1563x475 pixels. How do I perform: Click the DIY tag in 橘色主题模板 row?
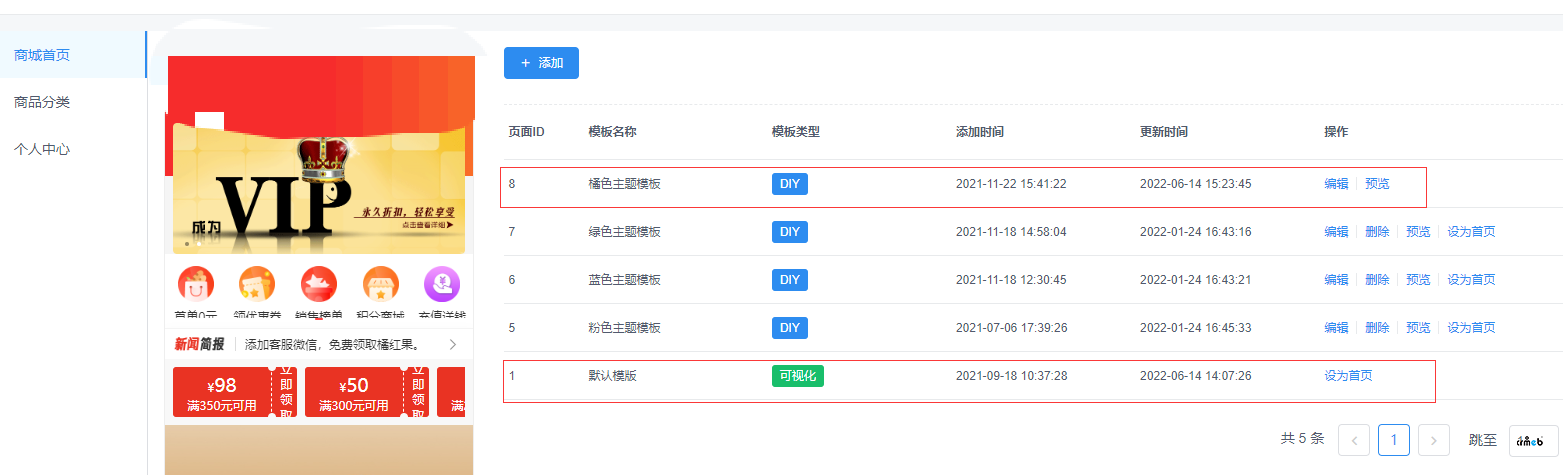pos(790,184)
